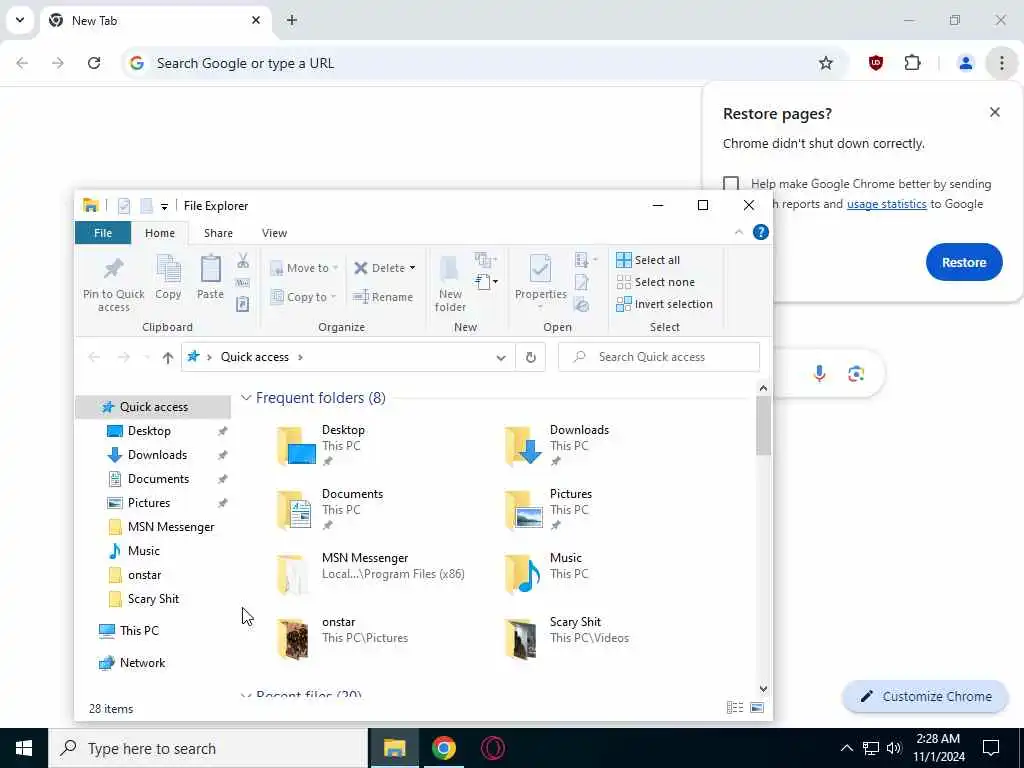1024x768 pixels.
Task: Click Pin to Quick access ribbon icon
Action: (114, 268)
